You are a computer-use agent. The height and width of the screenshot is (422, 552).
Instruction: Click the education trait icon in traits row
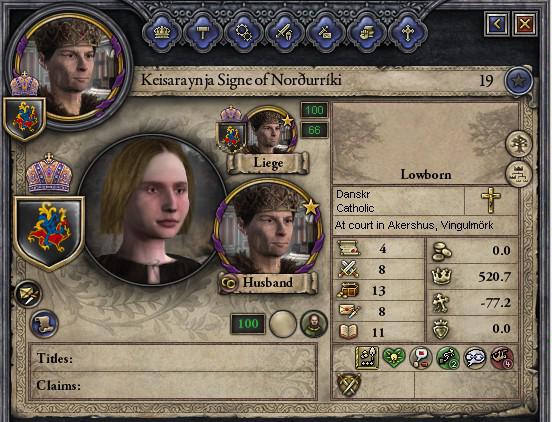(x=367, y=358)
